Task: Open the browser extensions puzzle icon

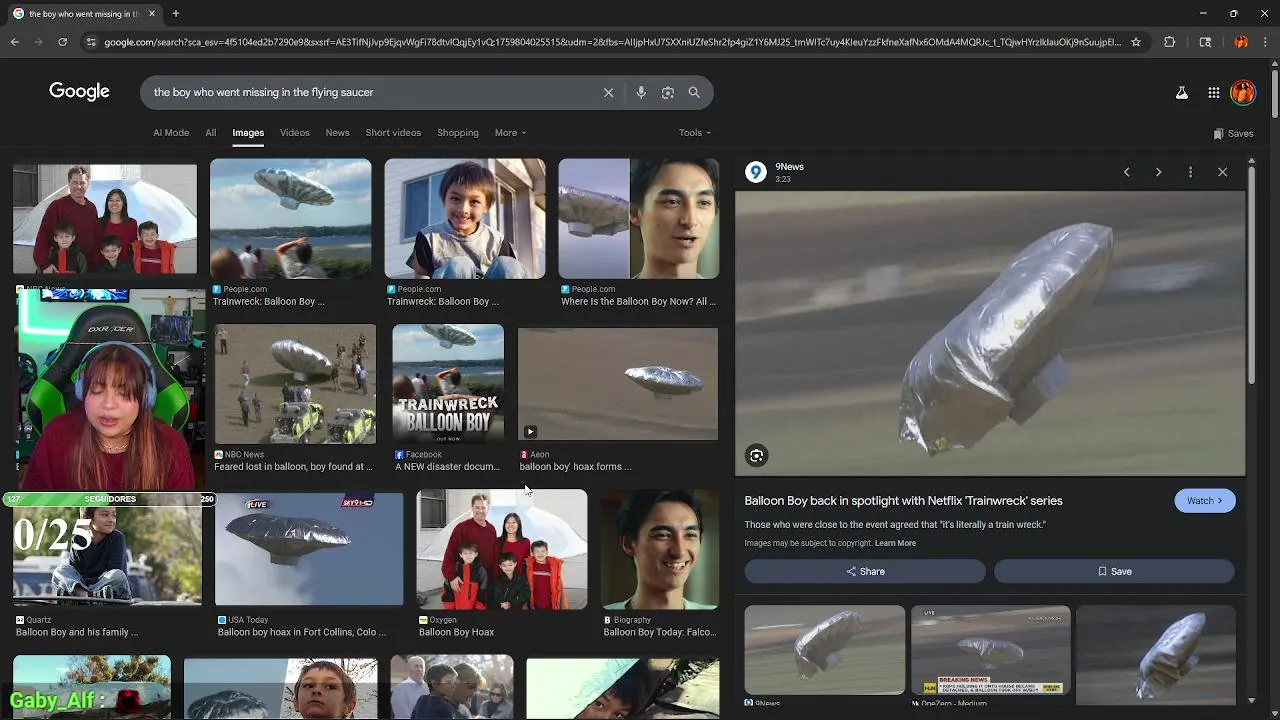Action: pyautogui.click(x=1169, y=42)
